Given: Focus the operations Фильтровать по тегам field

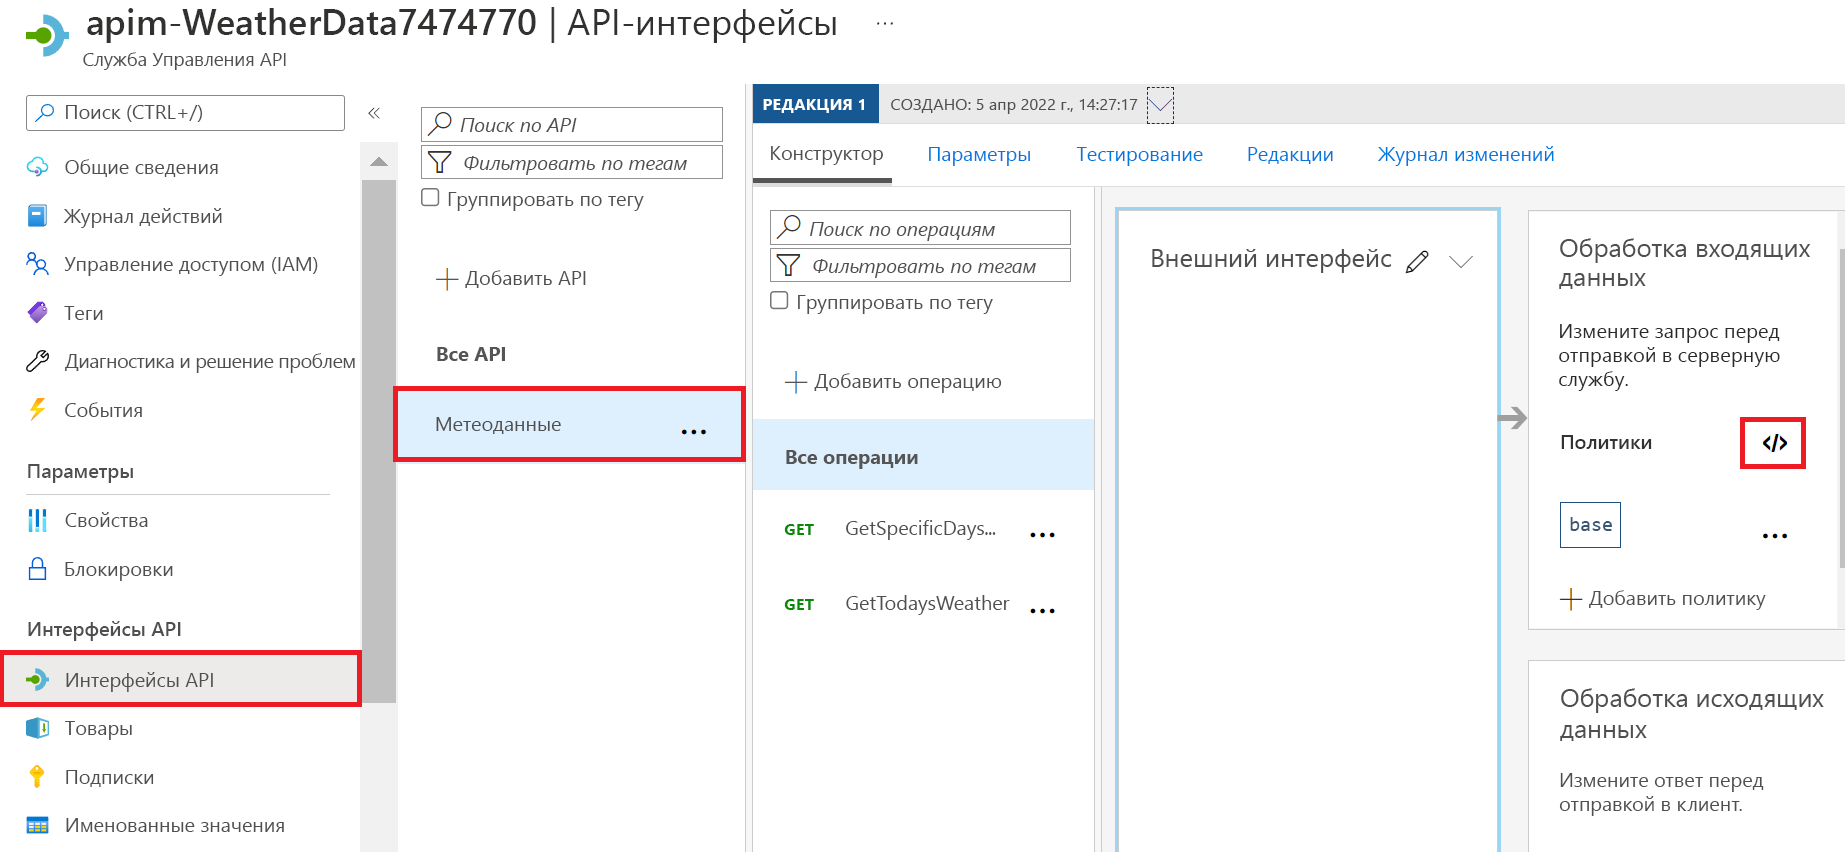Looking at the screenshot, I should coord(920,265).
